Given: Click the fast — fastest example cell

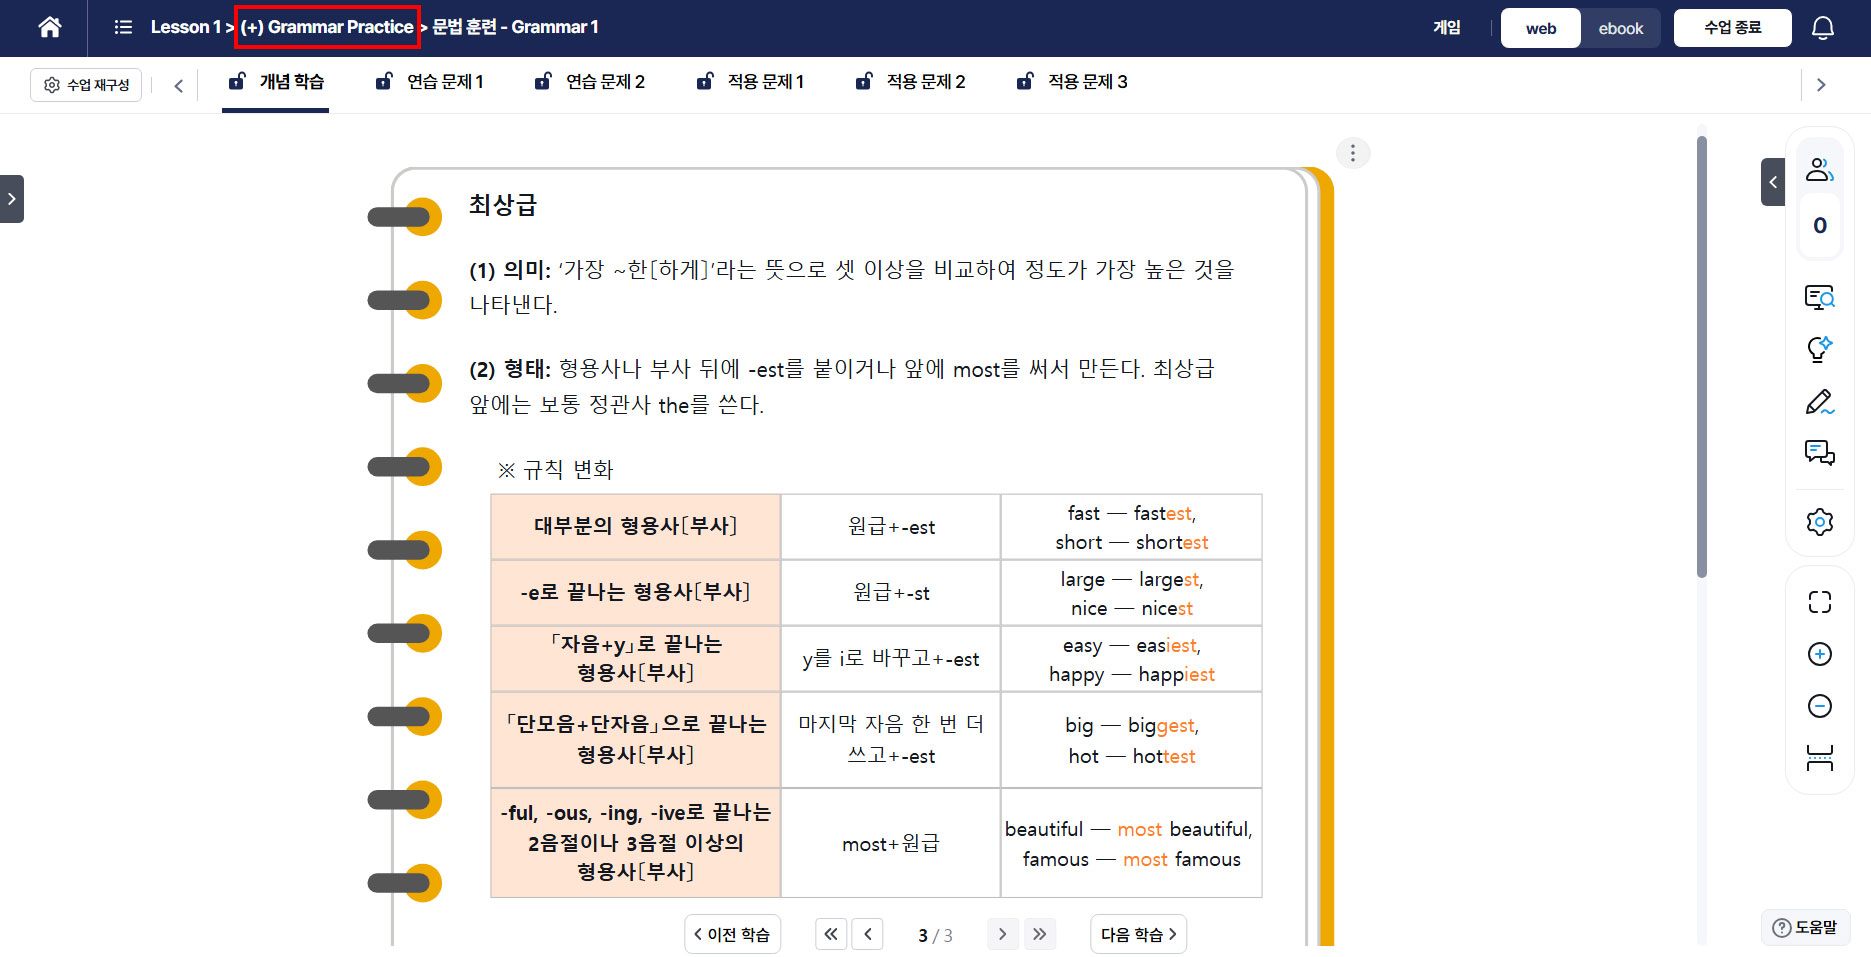Looking at the screenshot, I should [1132, 527].
